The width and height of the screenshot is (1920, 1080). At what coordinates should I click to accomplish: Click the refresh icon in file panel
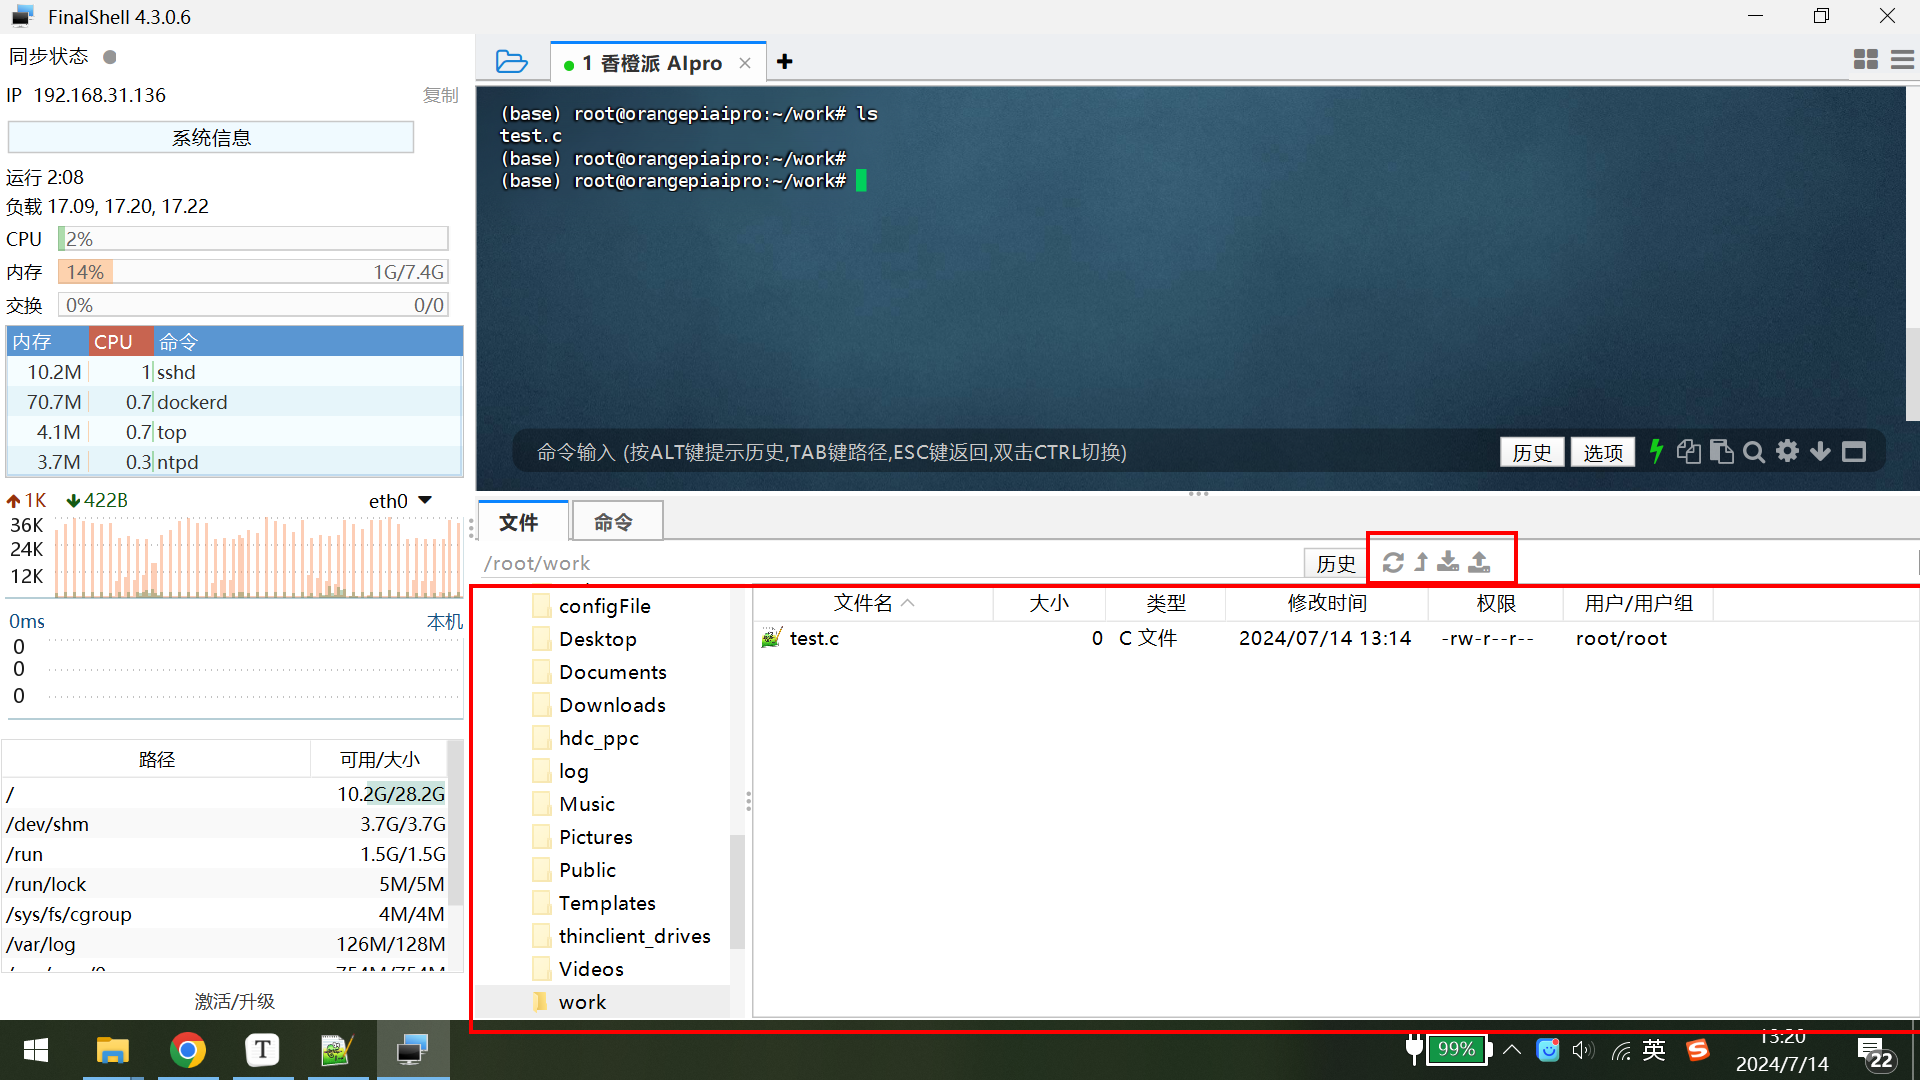[1393, 563]
